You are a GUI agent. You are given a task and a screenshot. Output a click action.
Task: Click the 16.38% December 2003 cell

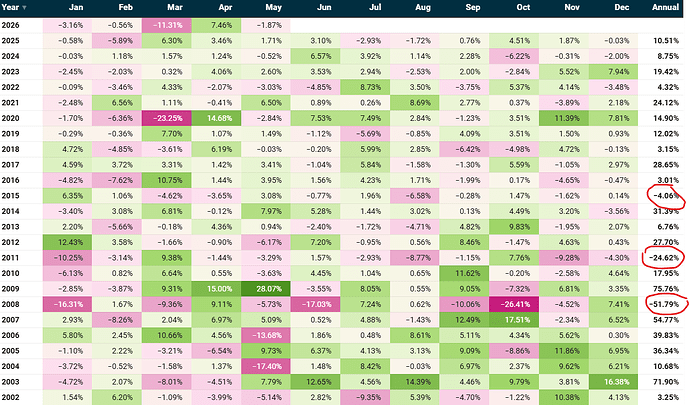coord(613,382)
